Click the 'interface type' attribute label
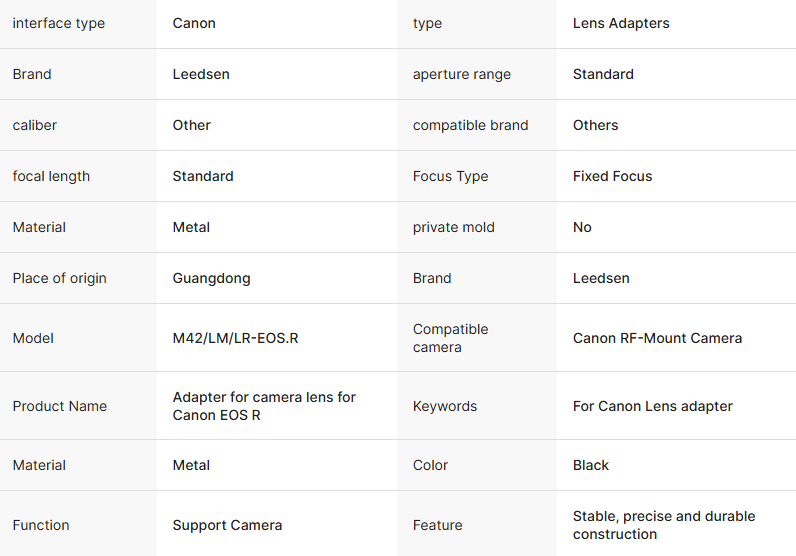Image resolution: width=796 pixels, height=556 pixels. point(58,23)
